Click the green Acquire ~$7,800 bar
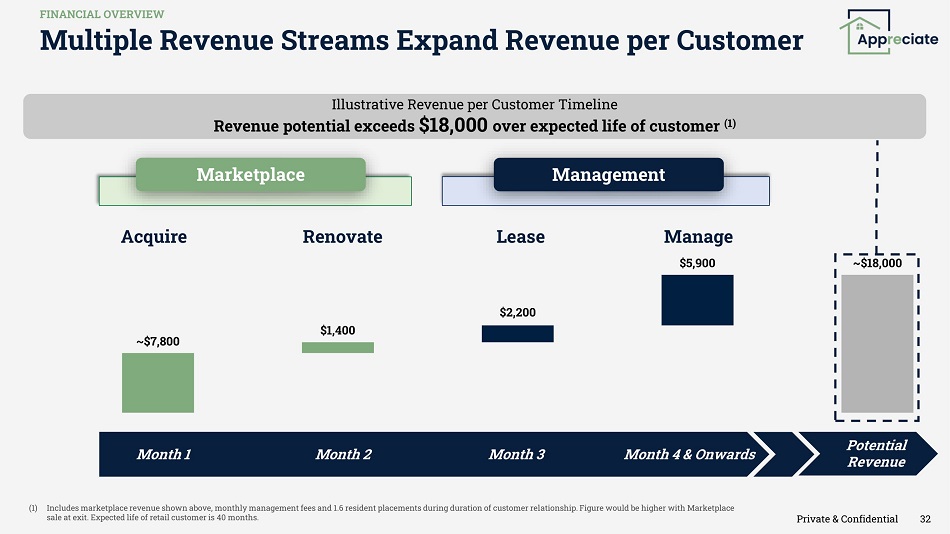This screenshot has width=950, height=534. point(158,382)
